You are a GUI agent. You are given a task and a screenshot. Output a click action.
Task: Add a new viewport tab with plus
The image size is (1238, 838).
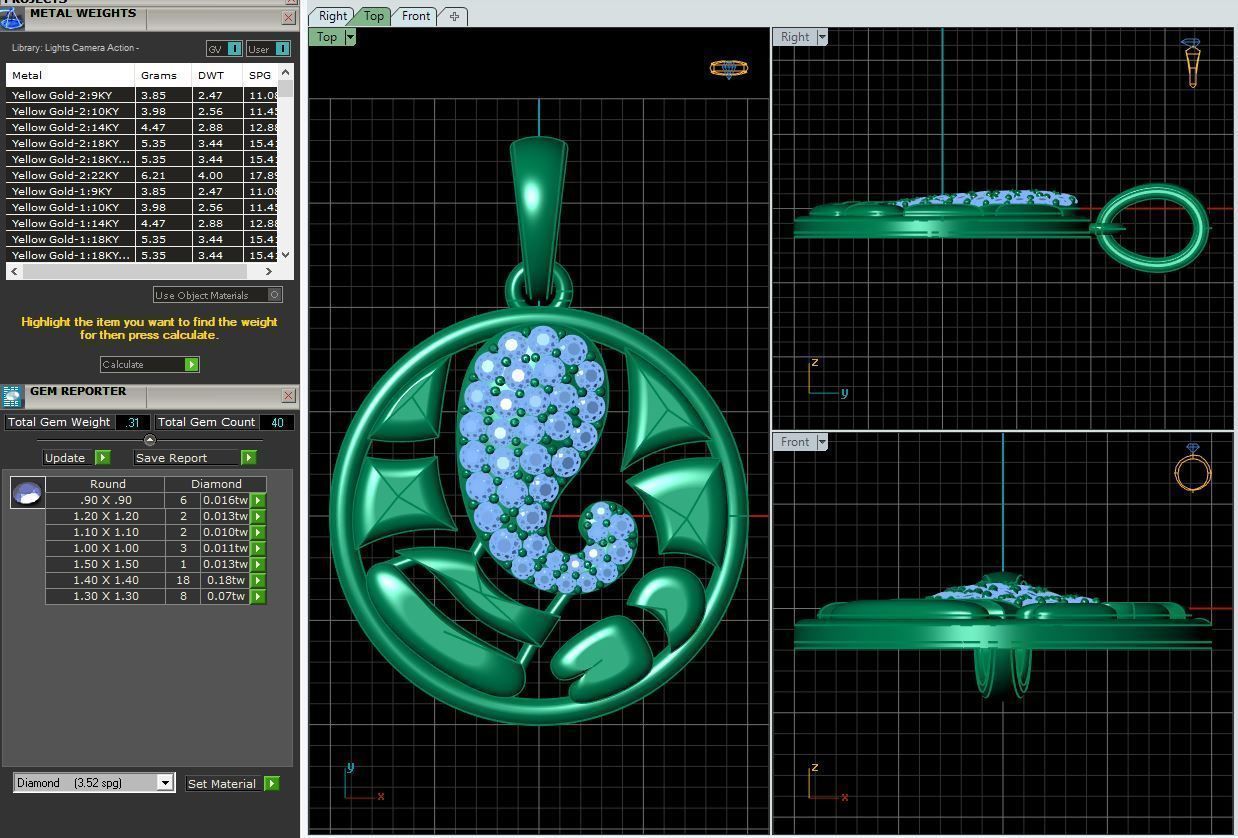click(x=454, y=16)
